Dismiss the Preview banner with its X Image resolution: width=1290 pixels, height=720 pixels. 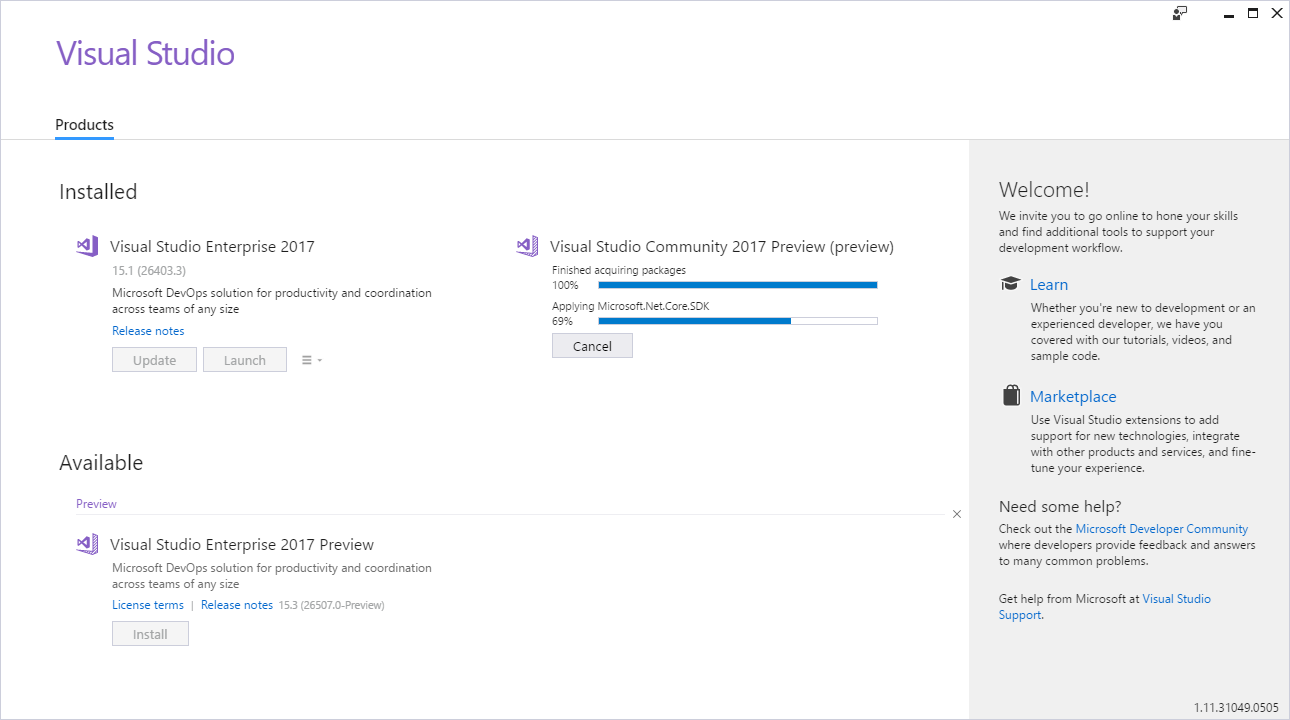(956, 513)
